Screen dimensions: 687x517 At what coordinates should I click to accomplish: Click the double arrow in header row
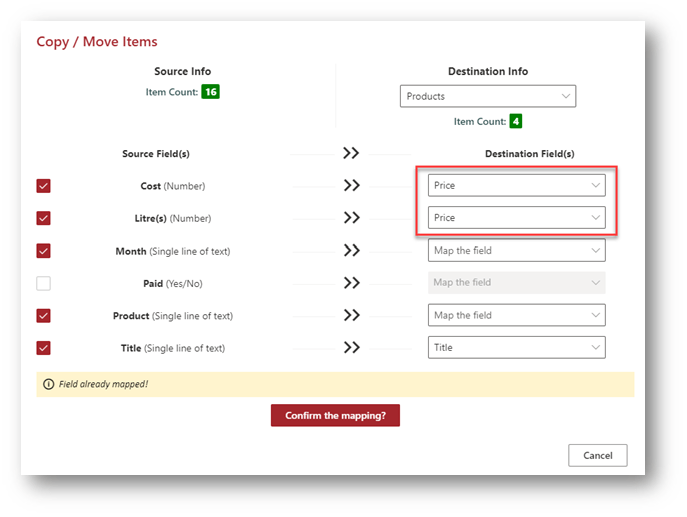coord(351,154)
